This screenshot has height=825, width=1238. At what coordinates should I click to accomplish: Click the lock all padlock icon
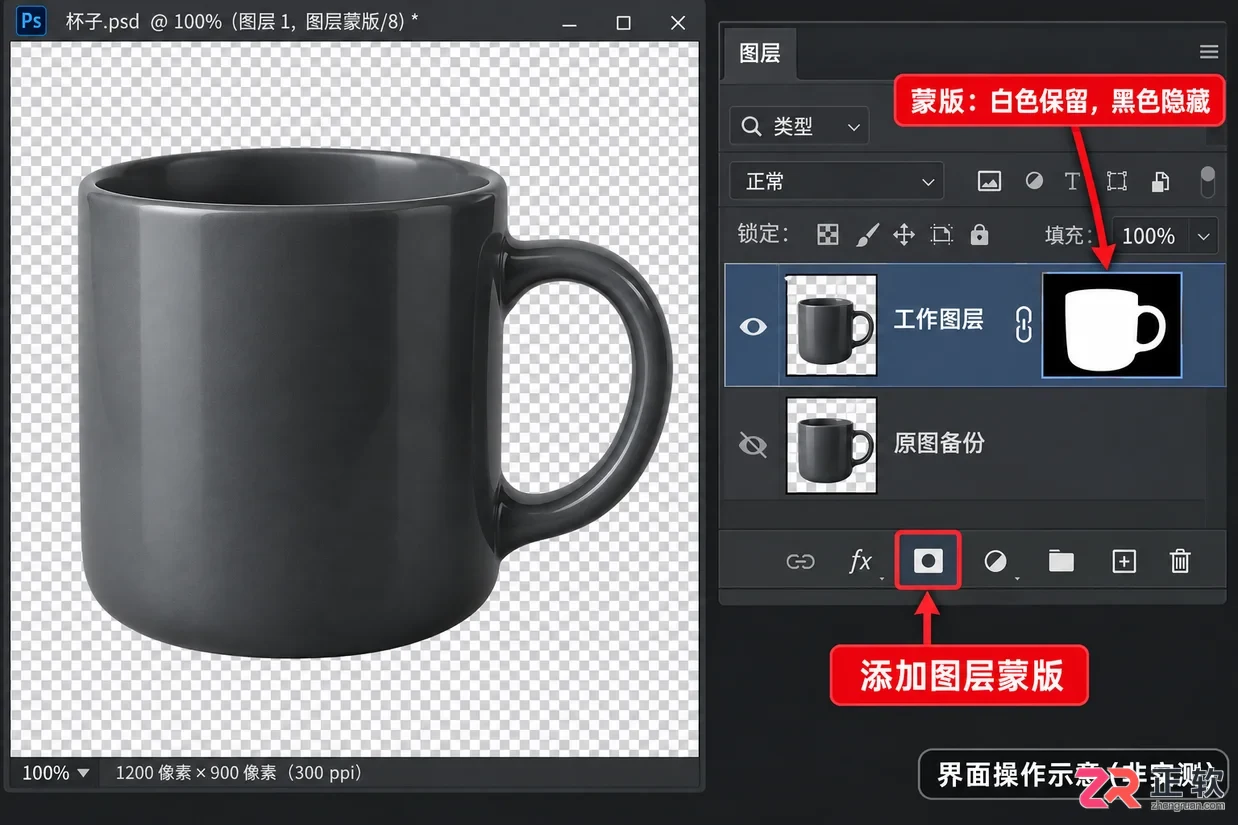click(979, 235)
